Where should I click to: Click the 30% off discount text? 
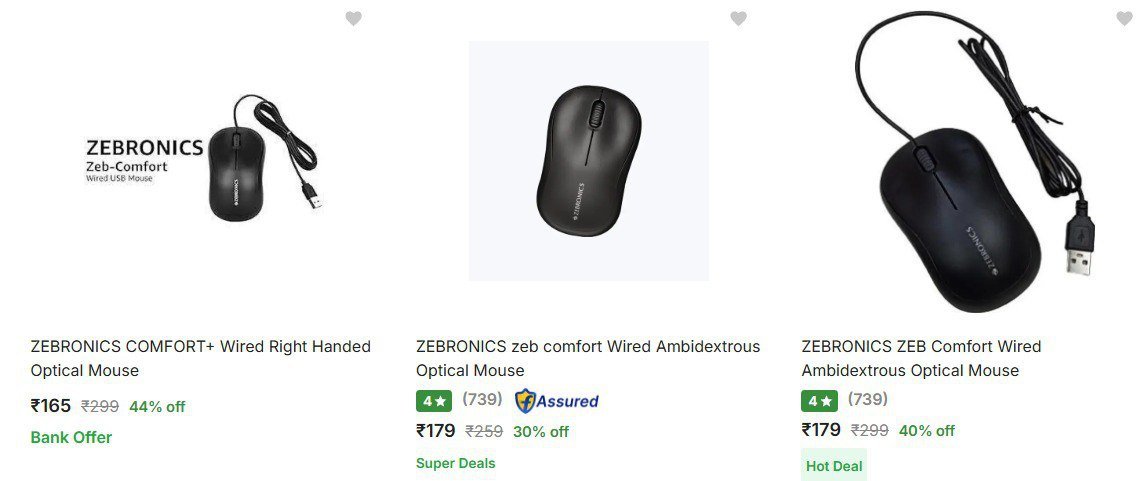[540, 432]
